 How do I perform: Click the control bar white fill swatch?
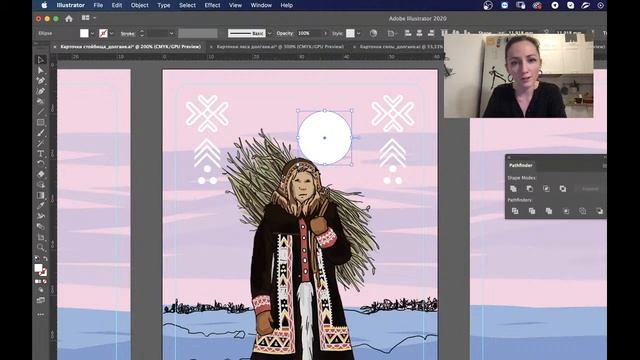(x=84, y=33)
